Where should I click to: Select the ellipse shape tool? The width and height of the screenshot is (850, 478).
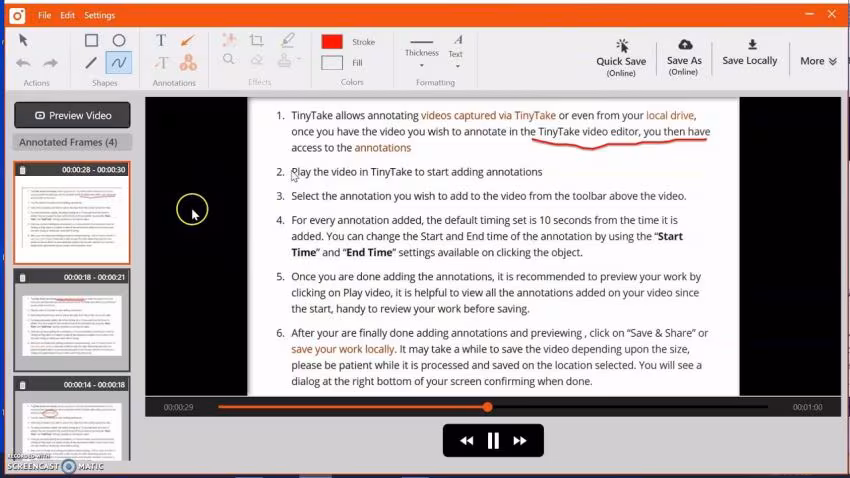[x=119, y=40]
